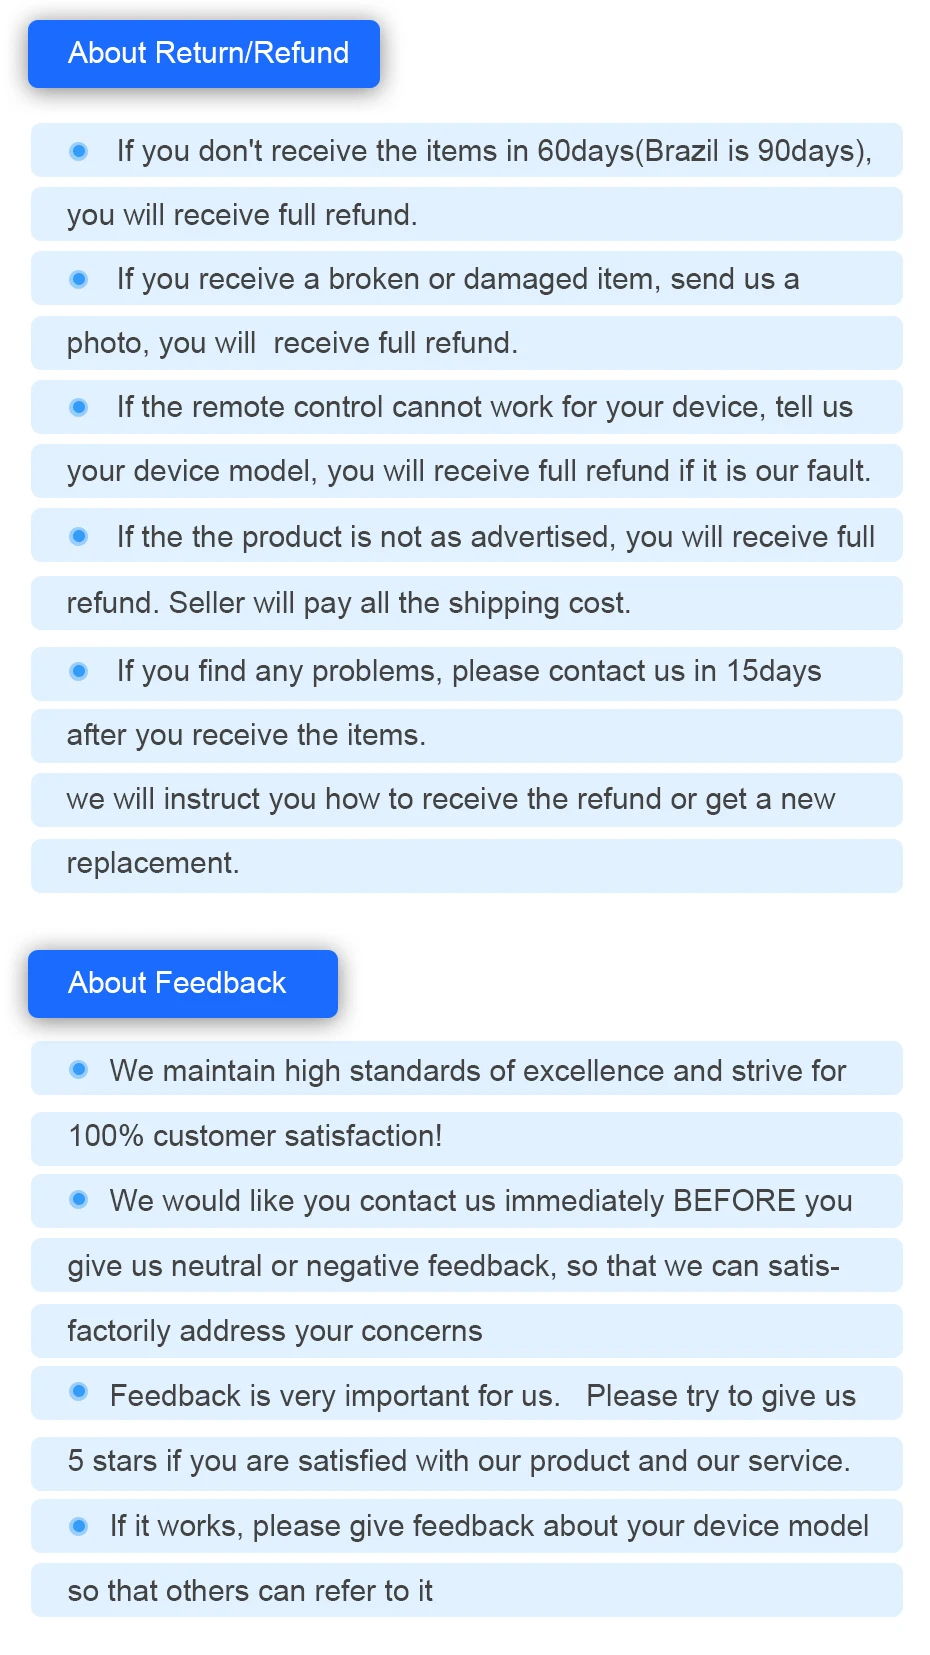Click '5 stars if you are satisfied' line

coord(459,1461)
